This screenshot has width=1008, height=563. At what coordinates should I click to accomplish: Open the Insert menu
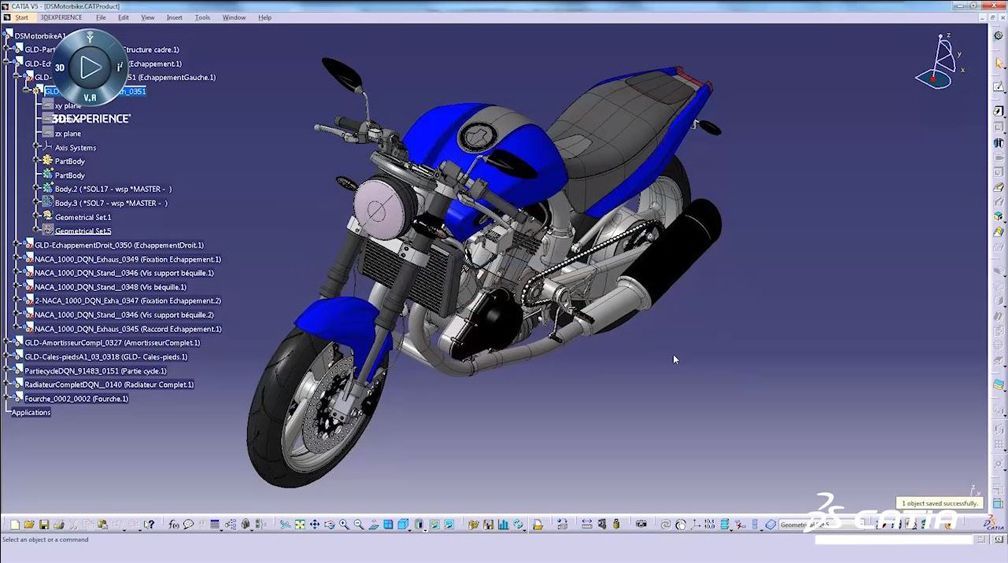pyautogui.click(x=174, y=17)
